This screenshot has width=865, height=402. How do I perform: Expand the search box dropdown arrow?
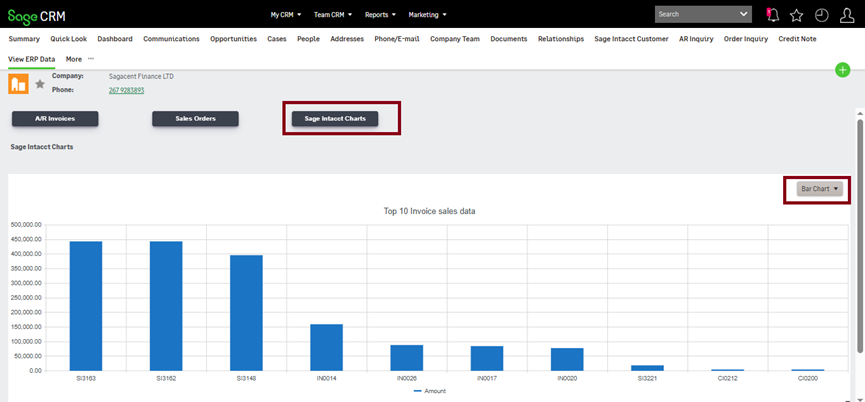(x=743, y=15)
